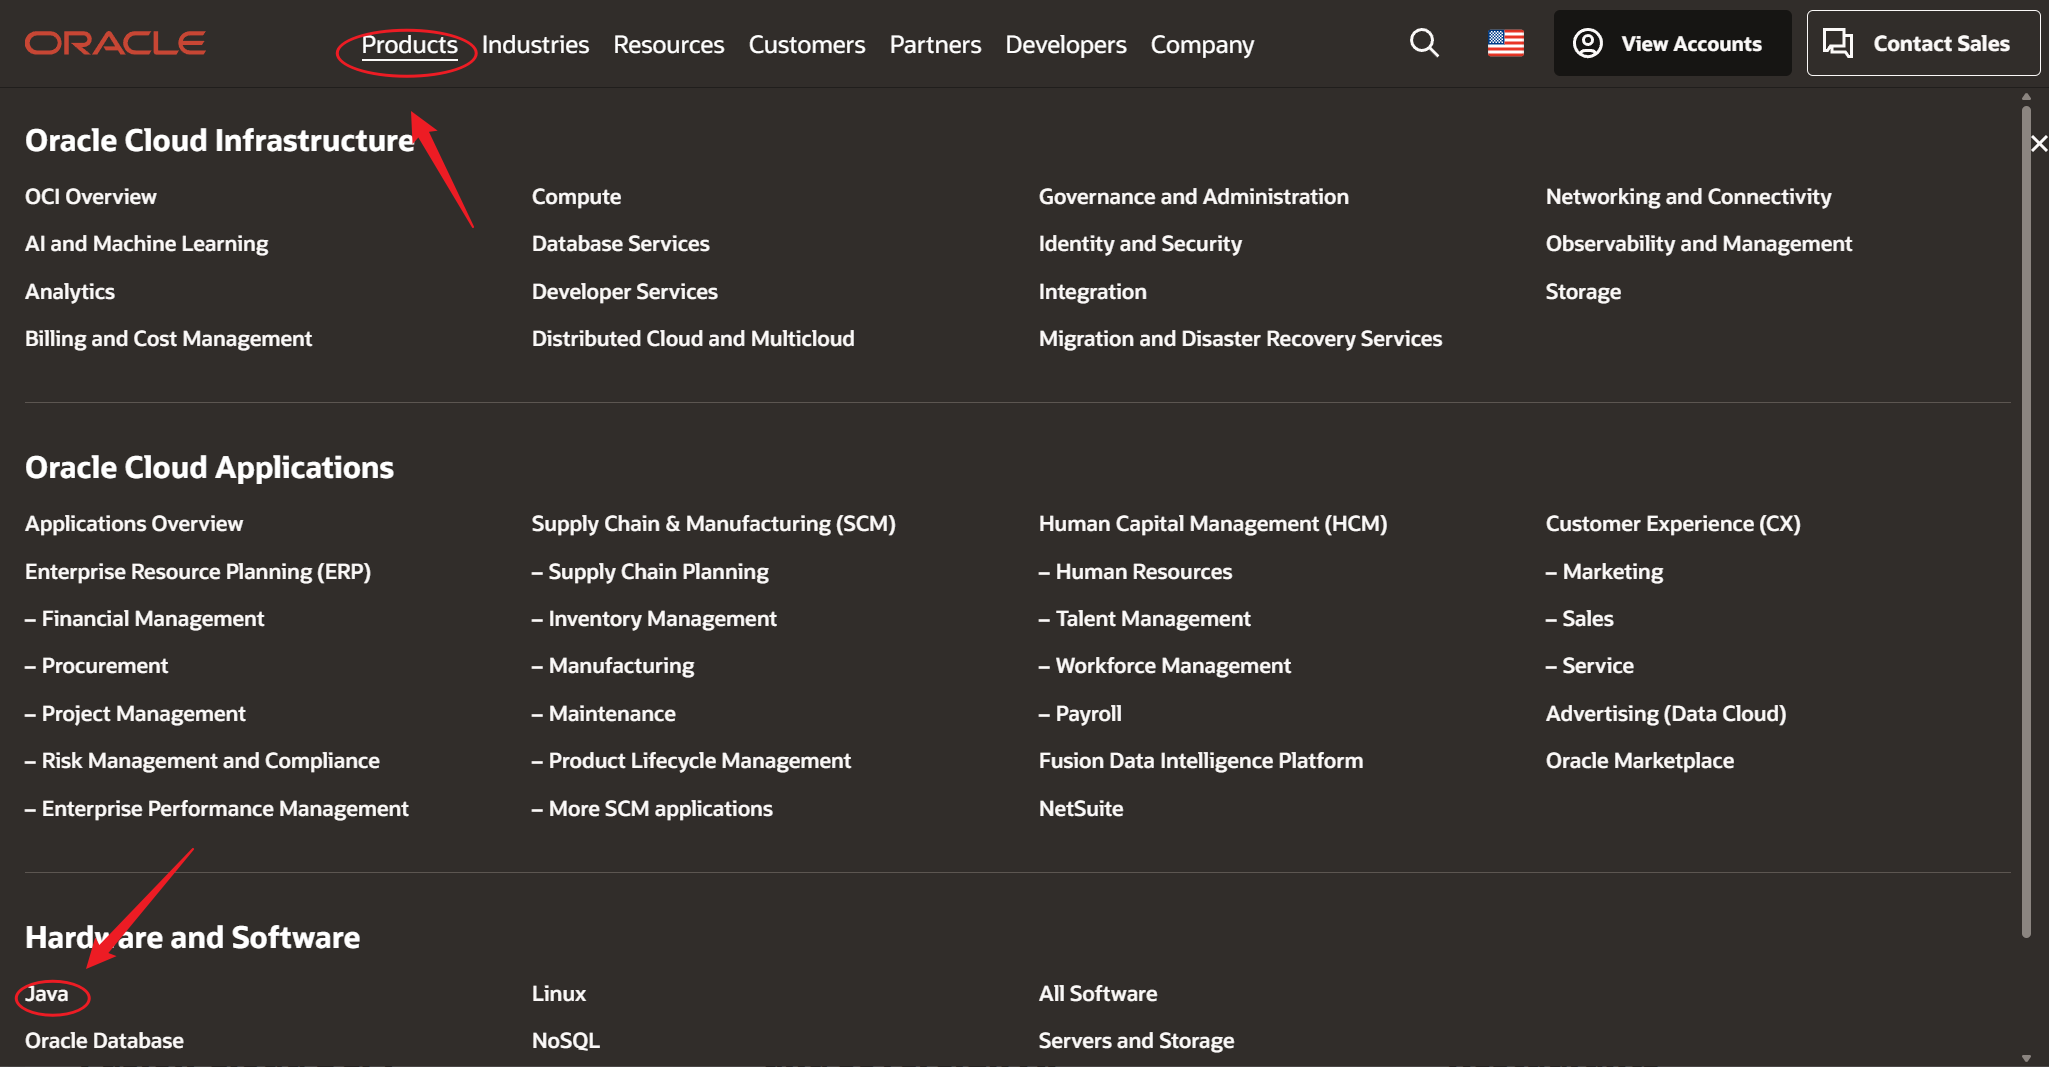2049x1067 pixels.
Task: Open Risk Management and Compliance
Action: [202, 761]
